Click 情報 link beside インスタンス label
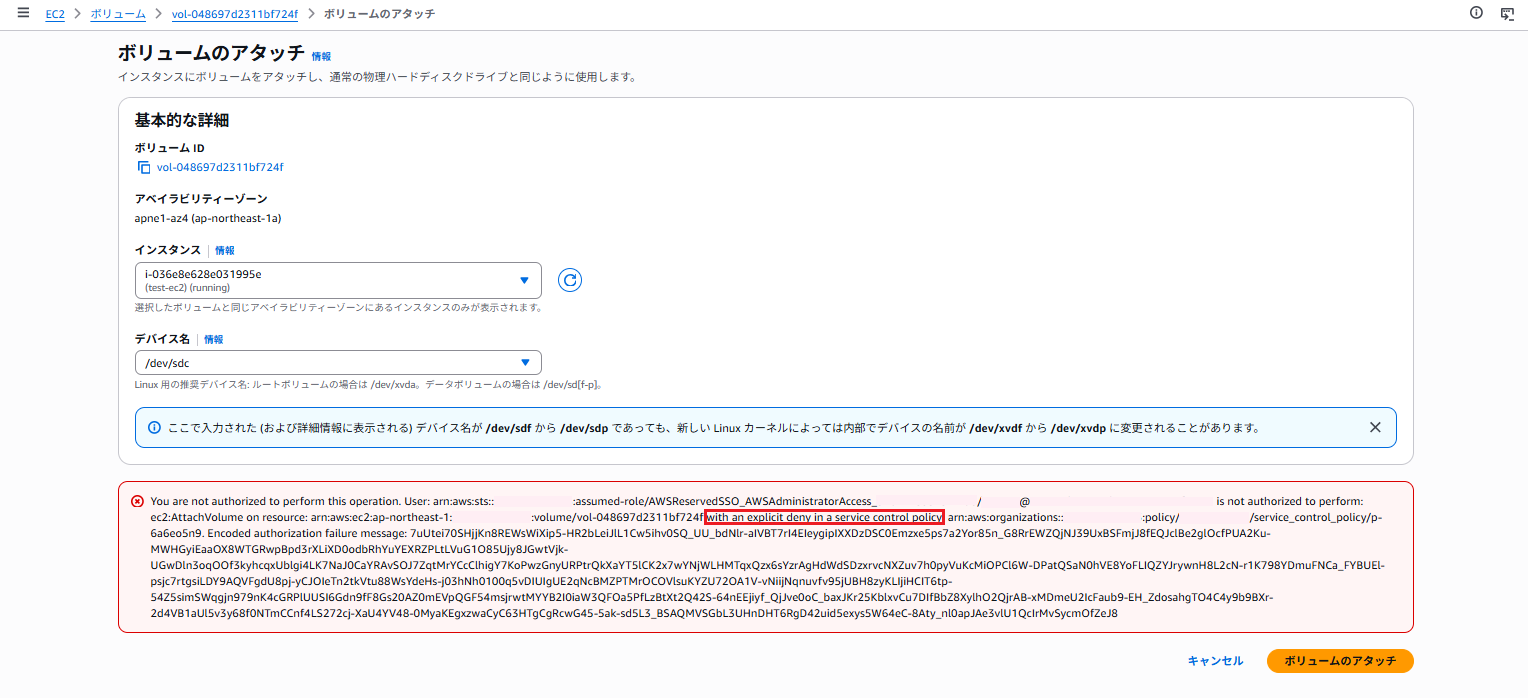The image size is (1528, 698). 225,251
